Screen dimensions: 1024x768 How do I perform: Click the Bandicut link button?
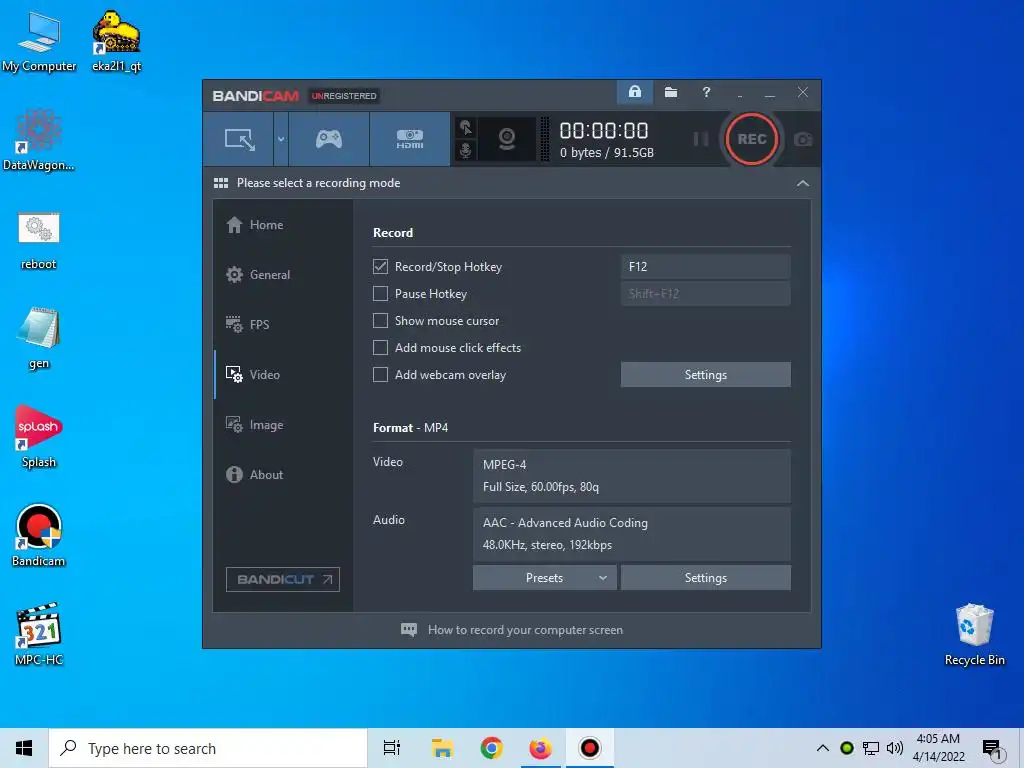(283, 579)
